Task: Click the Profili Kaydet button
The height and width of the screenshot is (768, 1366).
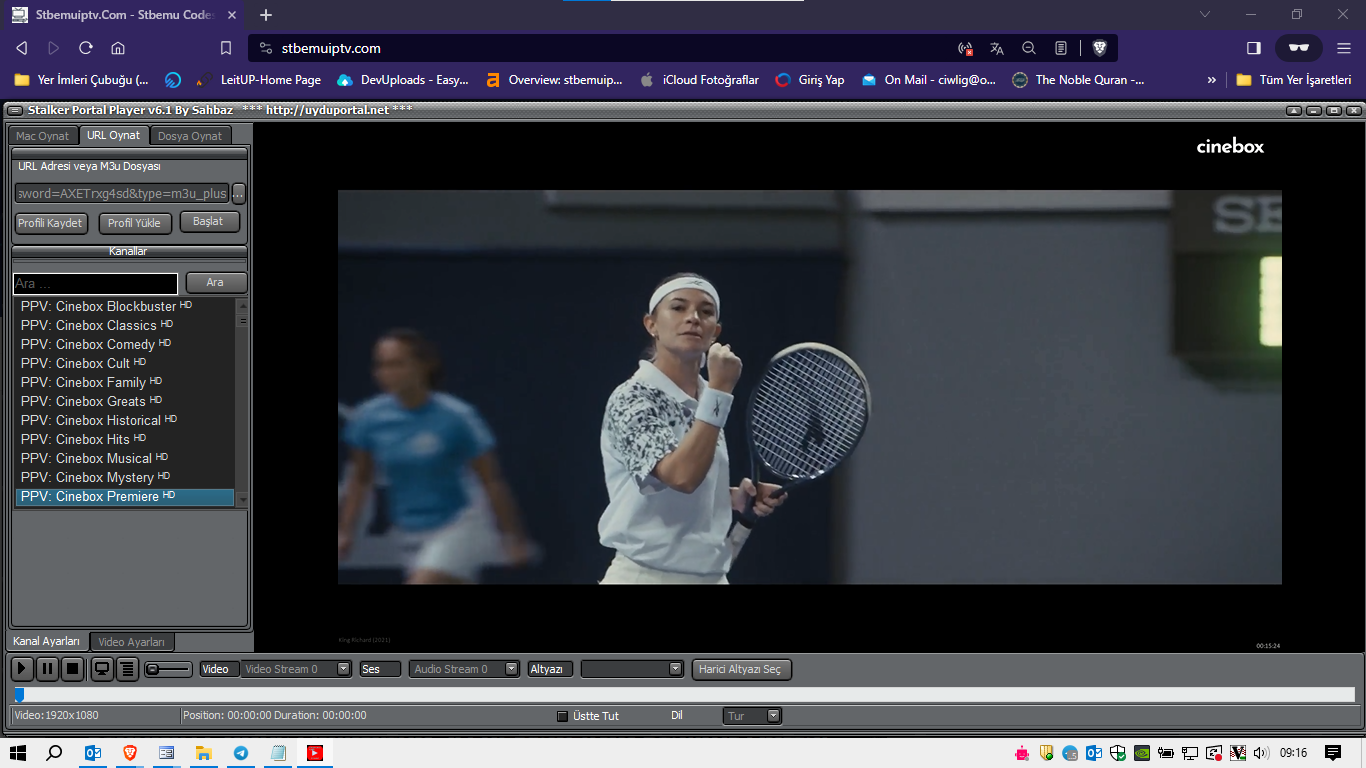Action: click(x=51, y=223)
